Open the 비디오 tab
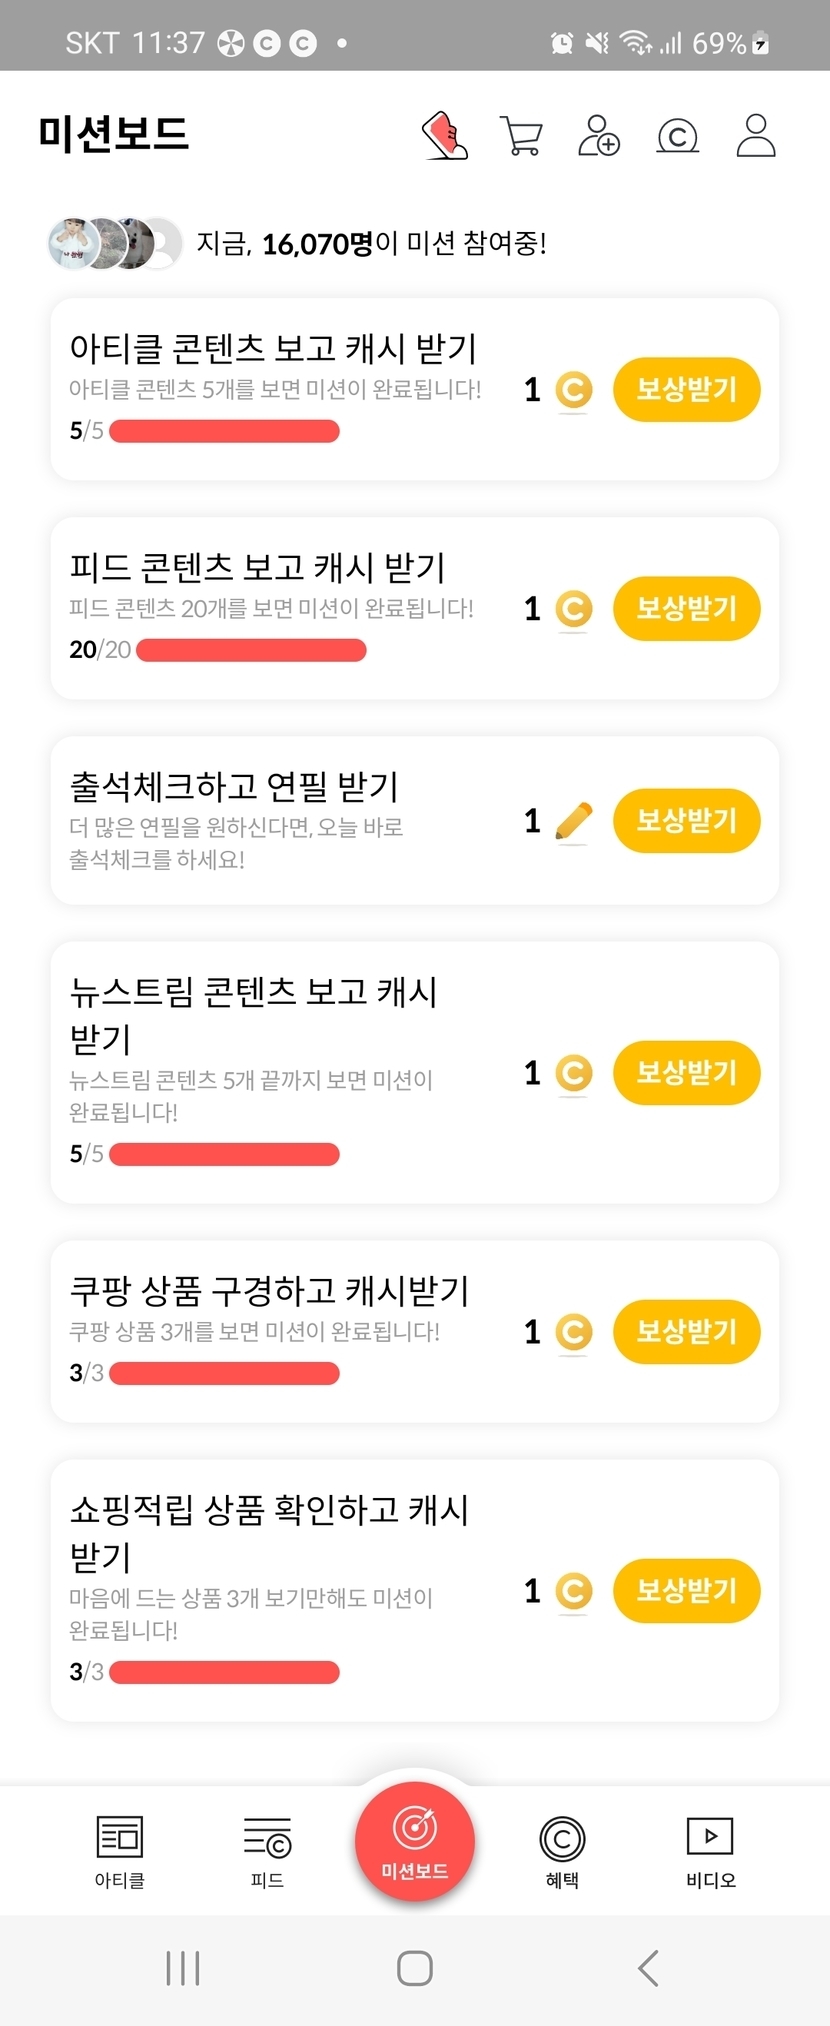830x2026 pixels. click(710, 1852)
